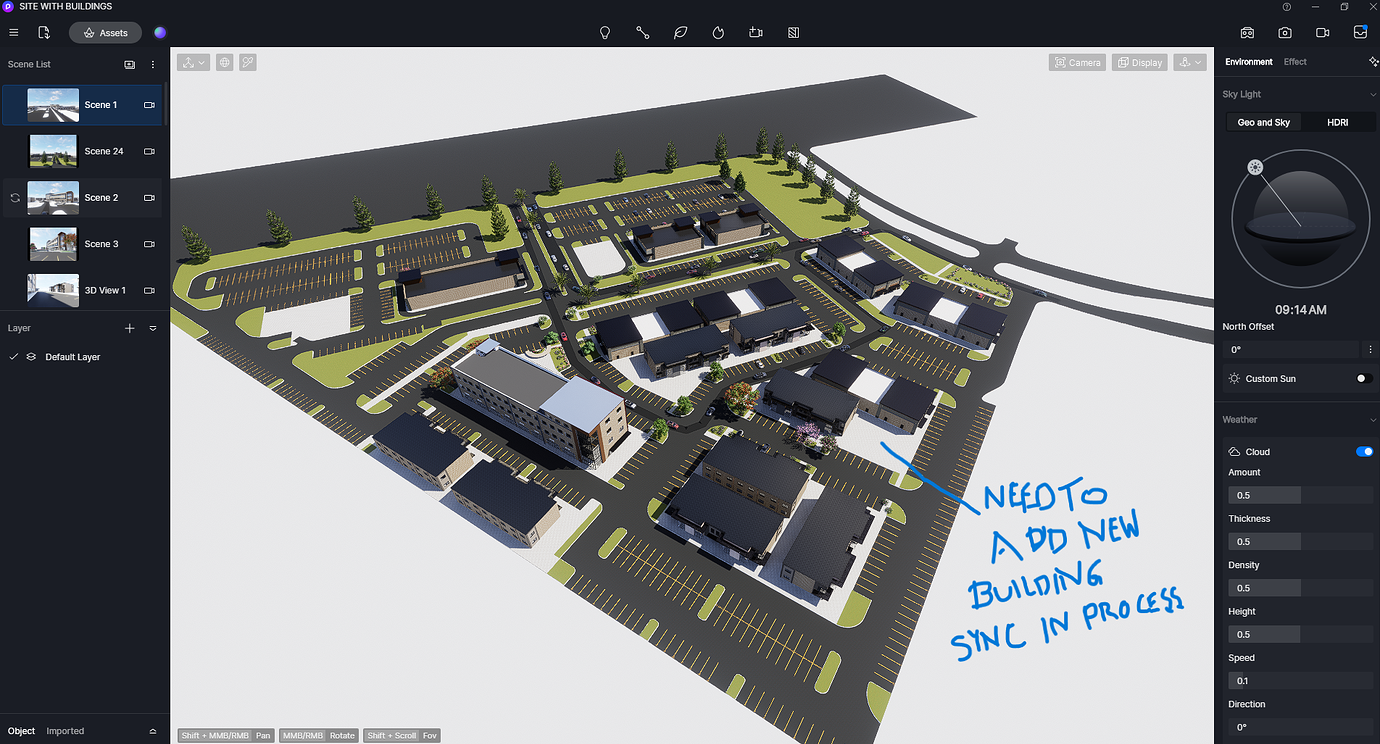
Task: Open the Assets panel
Action: pyautogui.click(x=104, y=32)
